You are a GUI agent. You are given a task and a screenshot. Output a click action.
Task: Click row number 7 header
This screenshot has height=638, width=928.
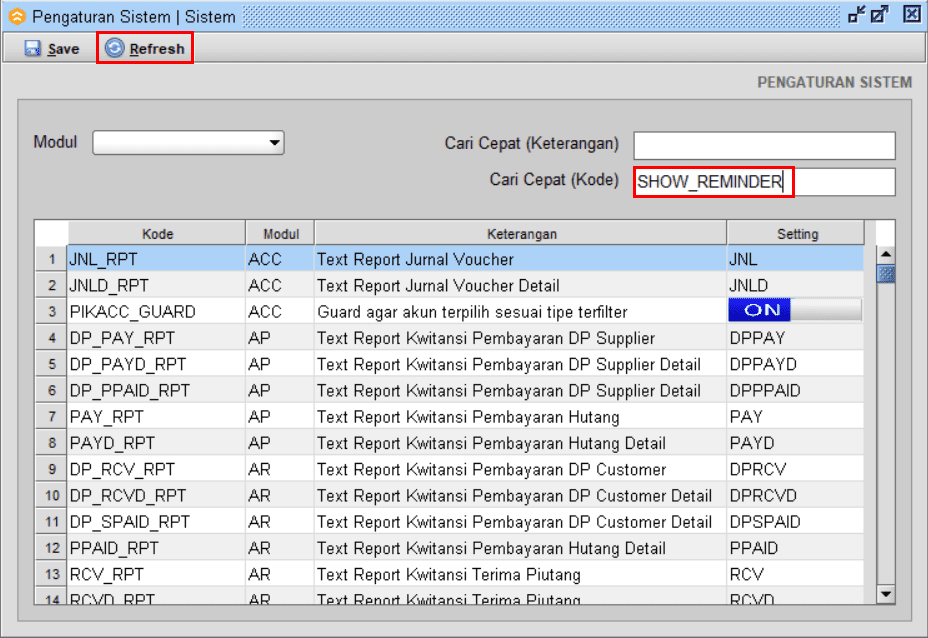(x=51, y=417)
